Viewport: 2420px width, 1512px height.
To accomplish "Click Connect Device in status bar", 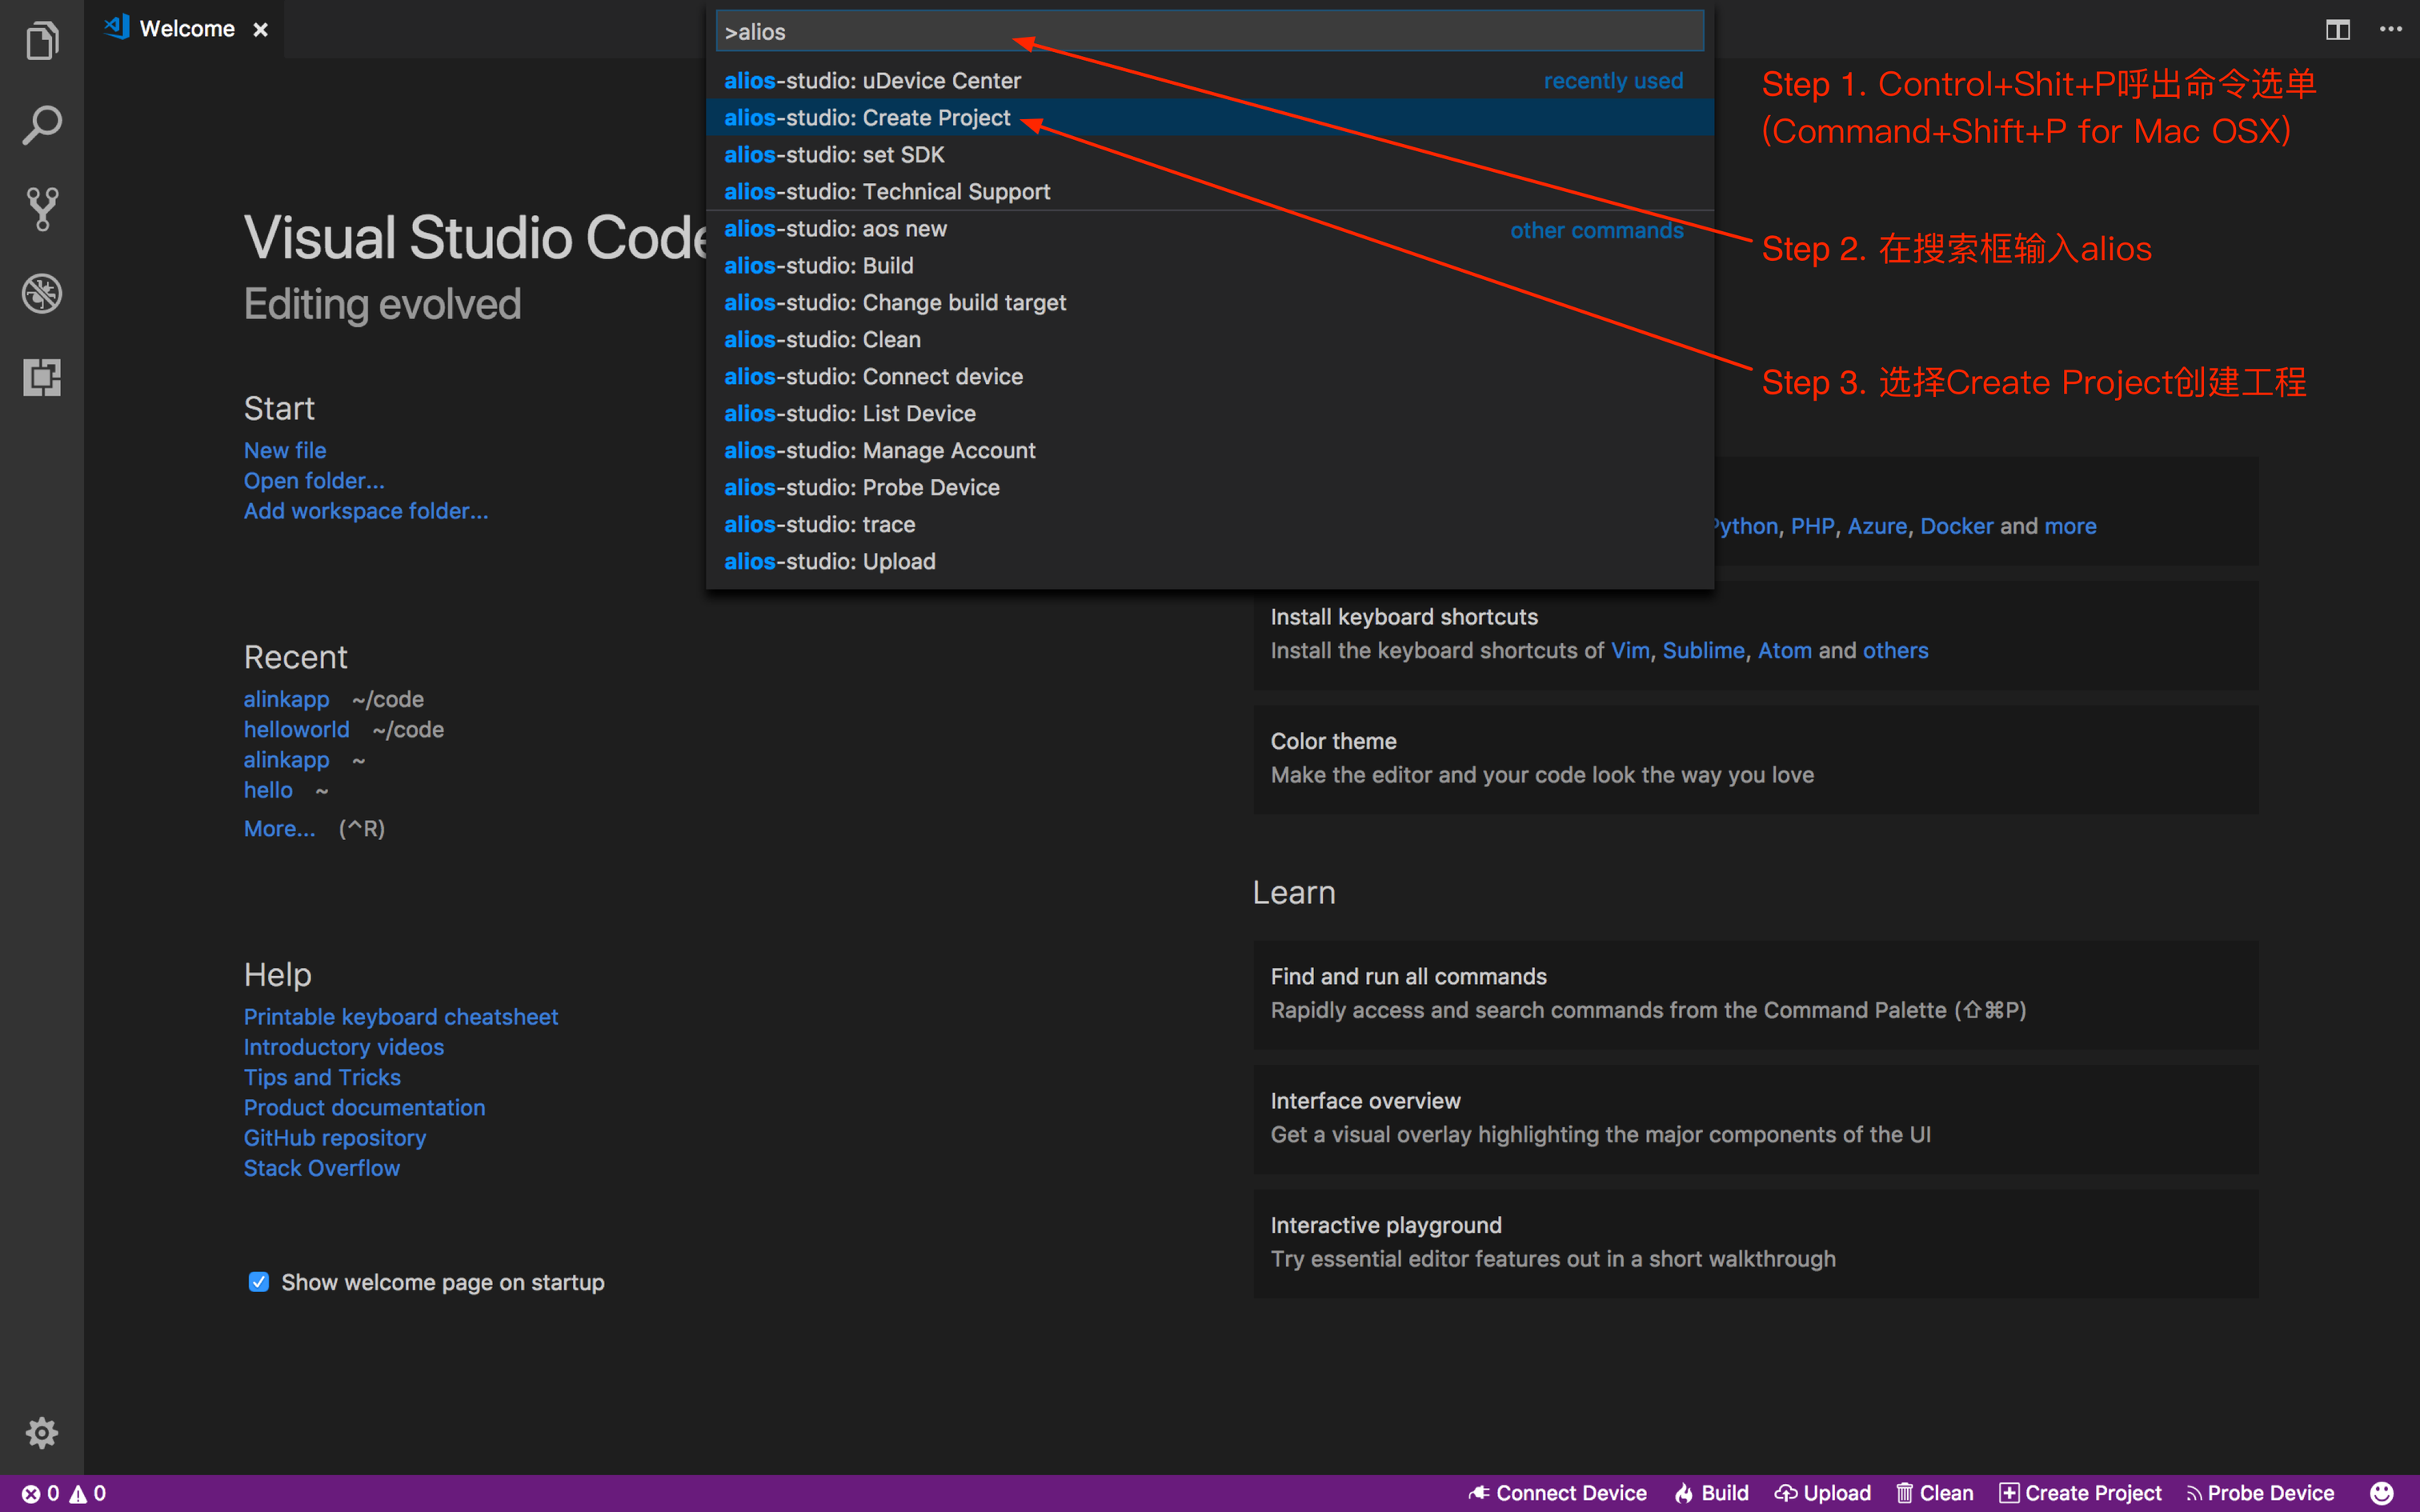I will pos(1558,1493).
